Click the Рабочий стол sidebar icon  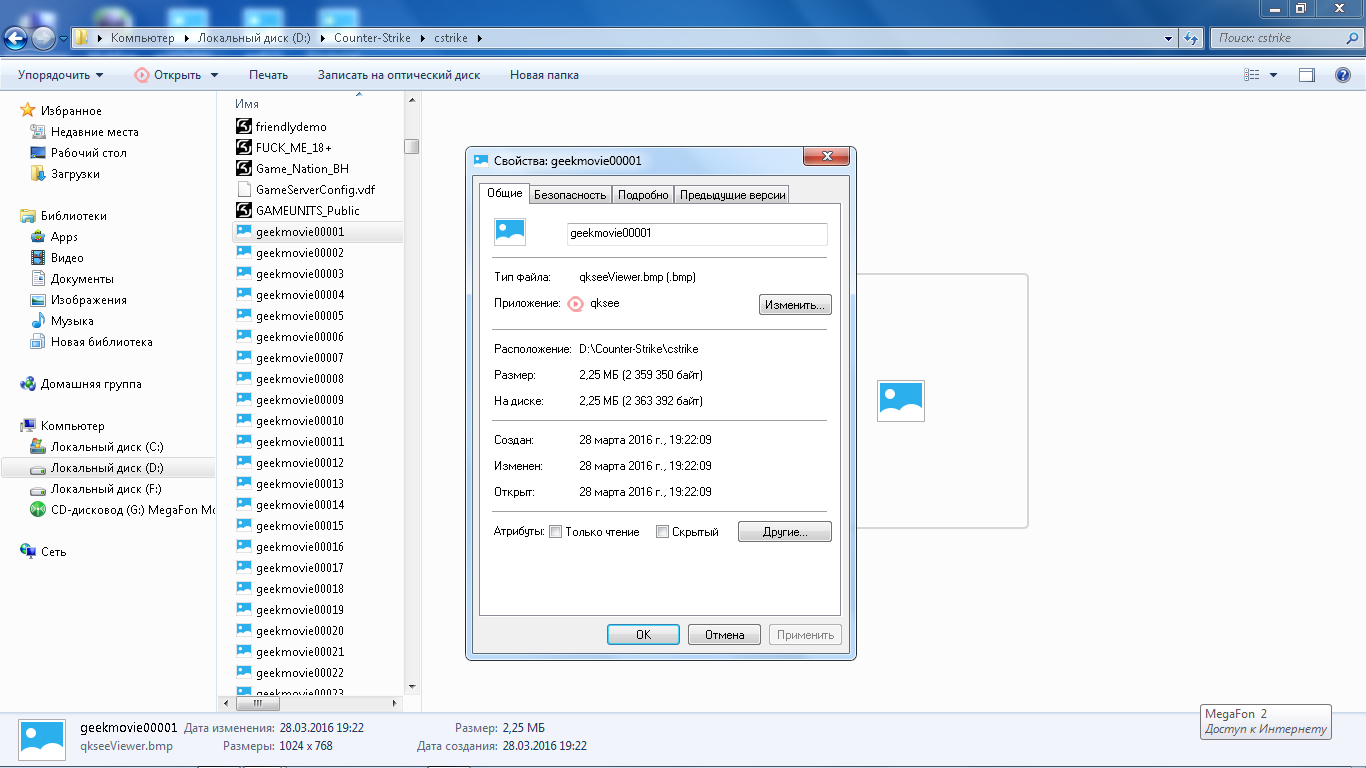coord(38,153)
